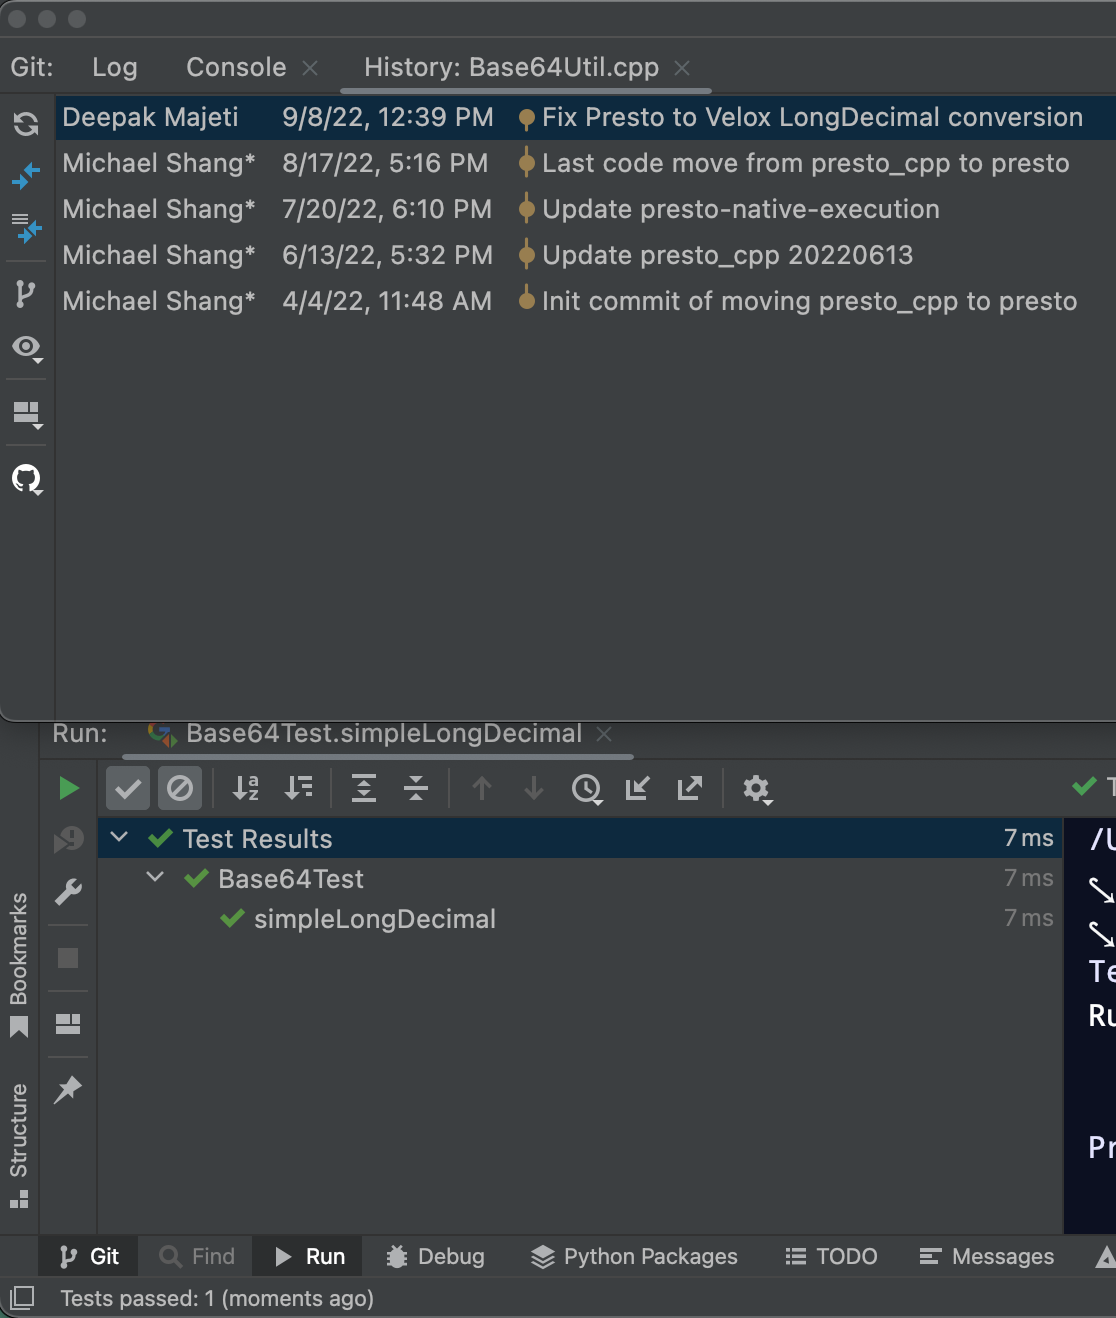The width and height of the screenshot is (1116, 1318).
Task: Click 9/8/22, 12:39 PM date cell
Action: tap(388, 117)
